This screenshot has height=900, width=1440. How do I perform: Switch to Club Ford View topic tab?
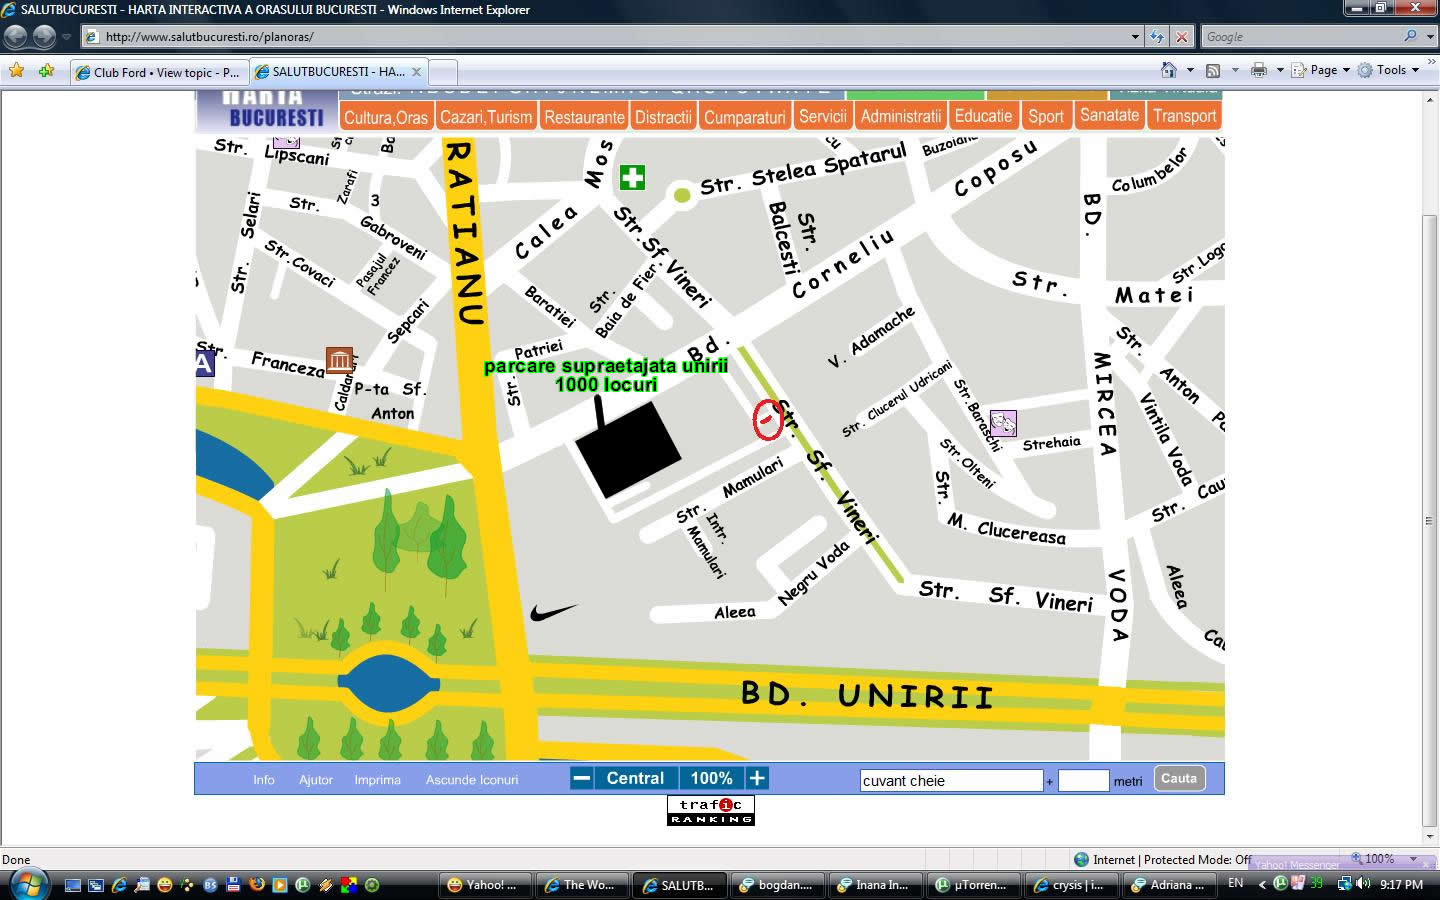[x=158, y=72]
